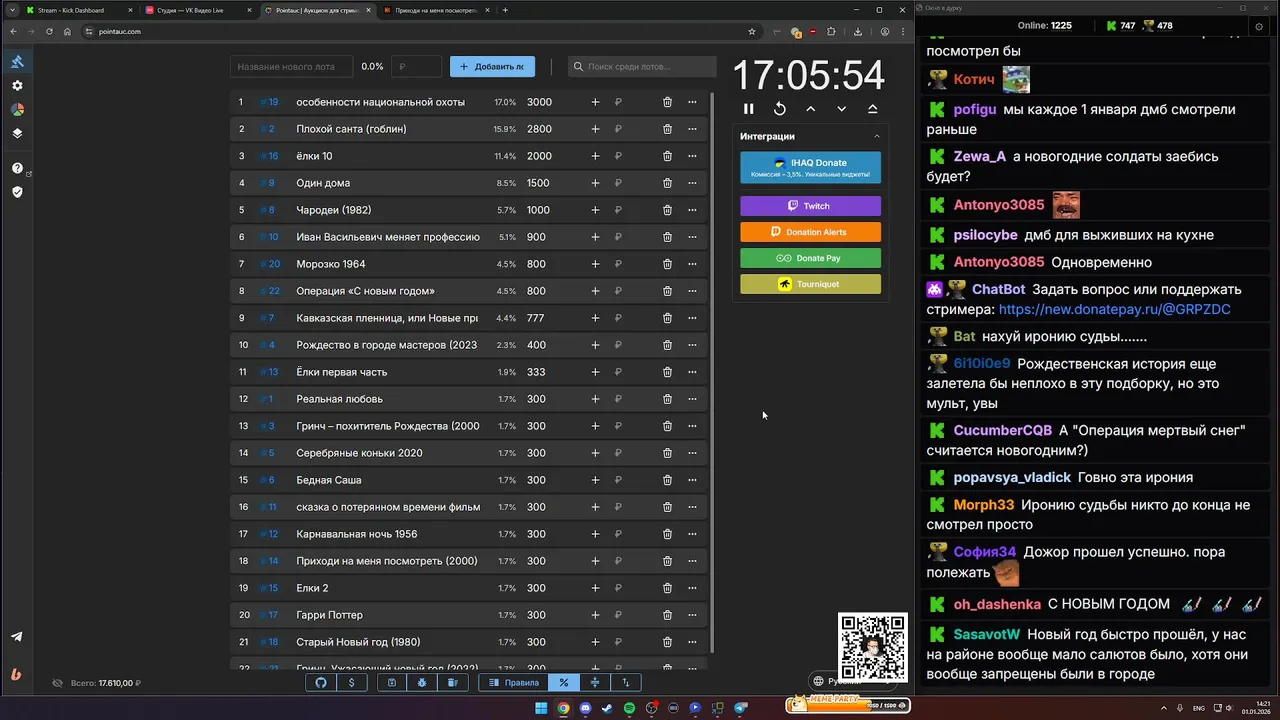
Task: Add amount to Ёлки первая часть lot
Action: point(595,372)
